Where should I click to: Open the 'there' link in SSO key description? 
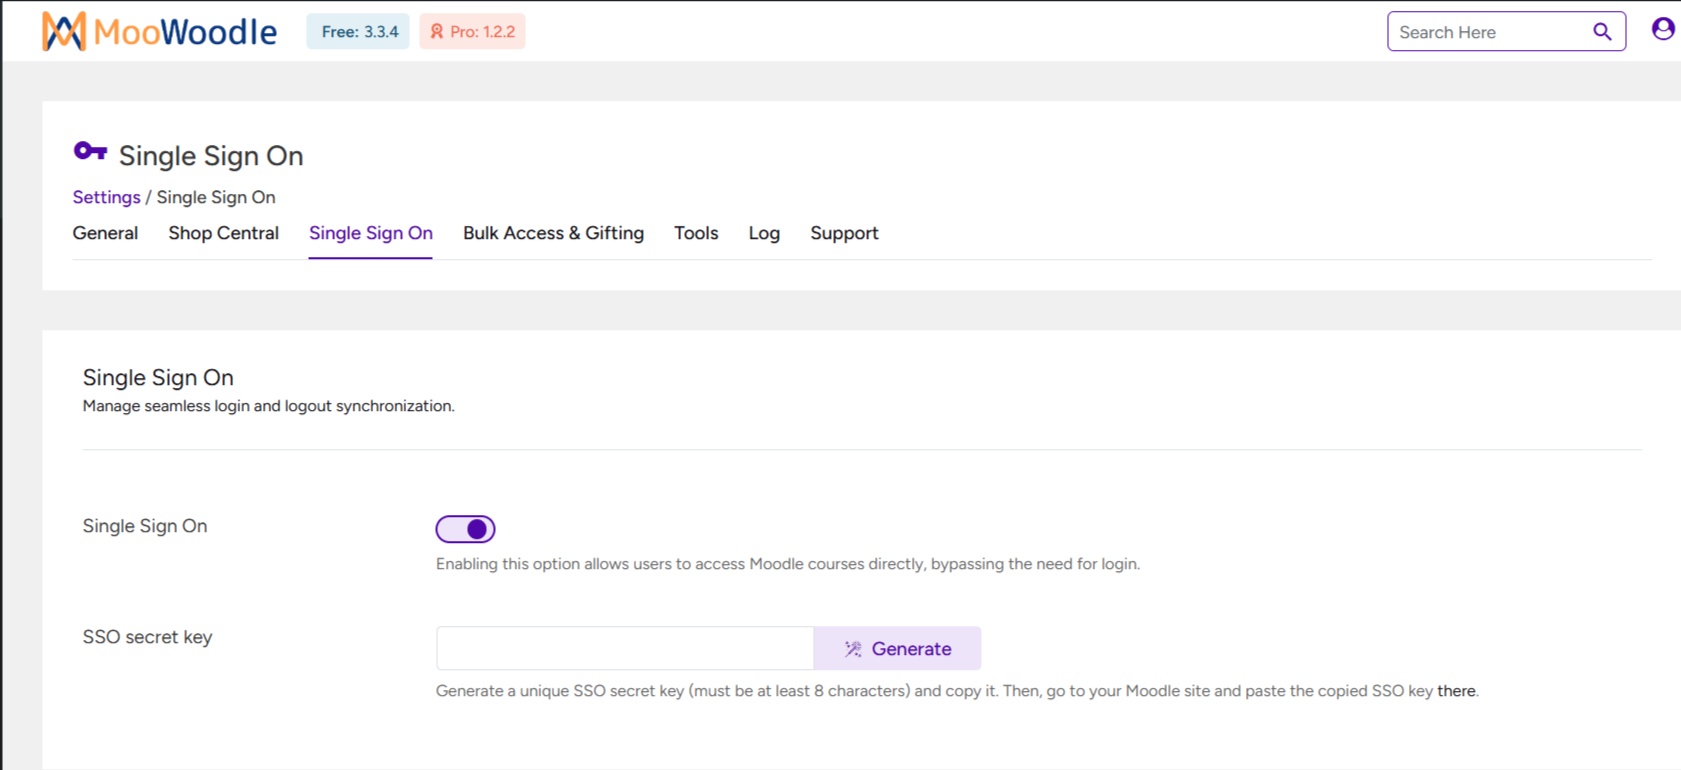tap(1456, 691)
